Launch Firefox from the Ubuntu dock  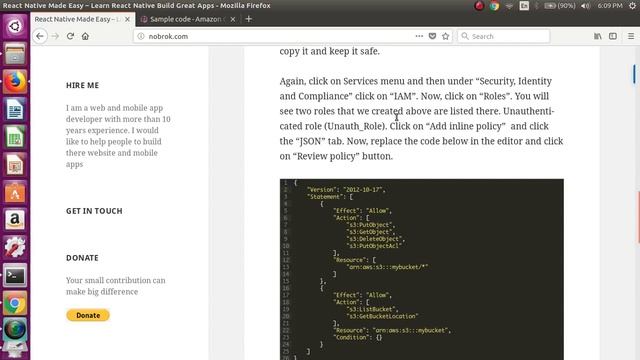15,82
